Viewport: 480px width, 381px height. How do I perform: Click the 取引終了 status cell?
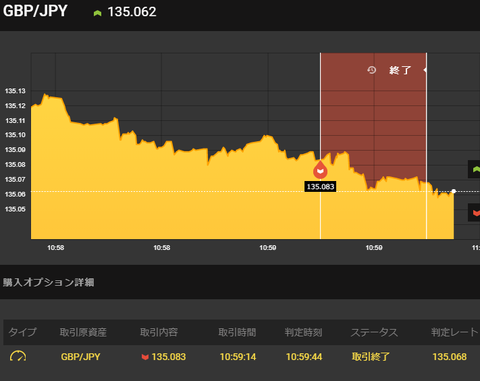click(371, 357)
